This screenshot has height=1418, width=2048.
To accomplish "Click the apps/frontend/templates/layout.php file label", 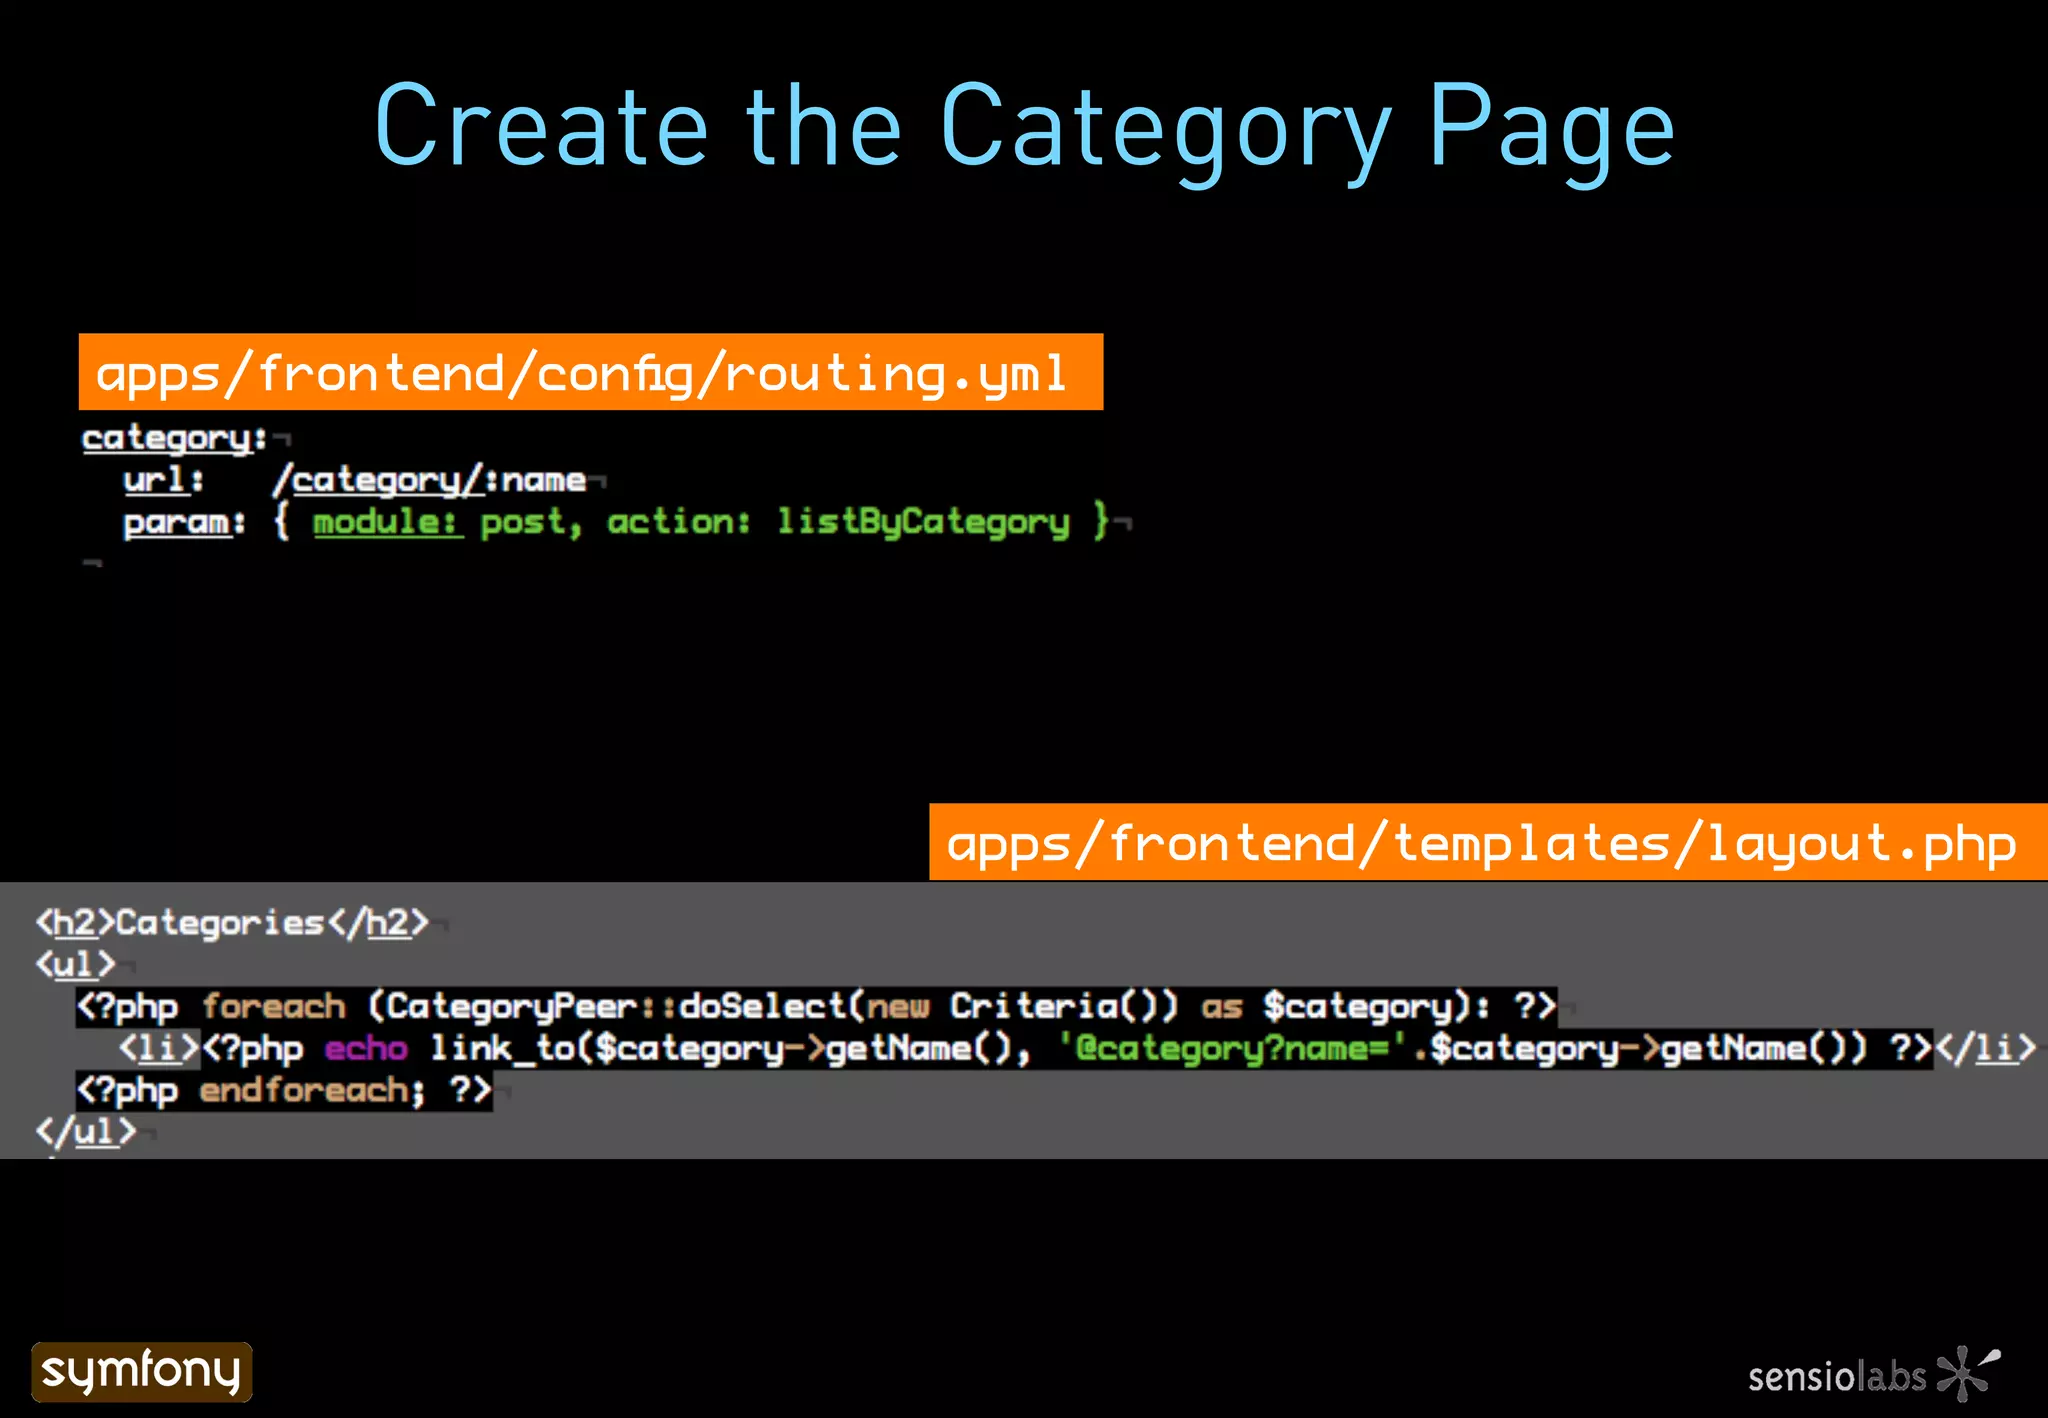I will click(1488, 842).
